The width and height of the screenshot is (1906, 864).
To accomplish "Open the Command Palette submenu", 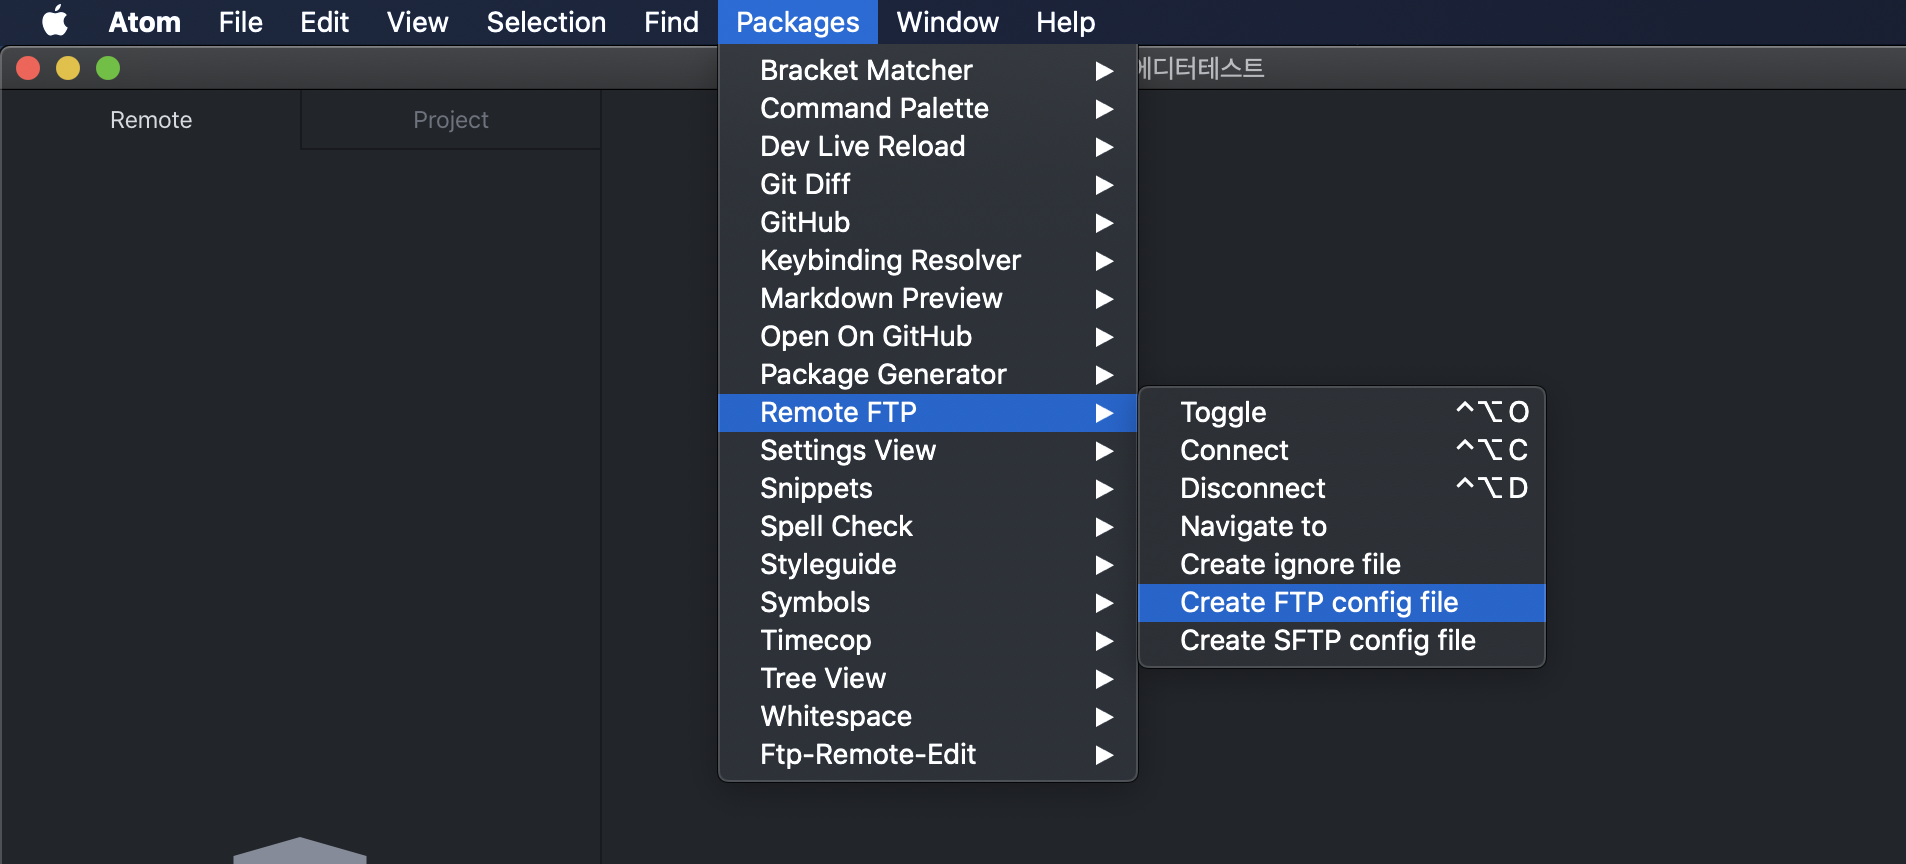I will [x=874, y=109].
